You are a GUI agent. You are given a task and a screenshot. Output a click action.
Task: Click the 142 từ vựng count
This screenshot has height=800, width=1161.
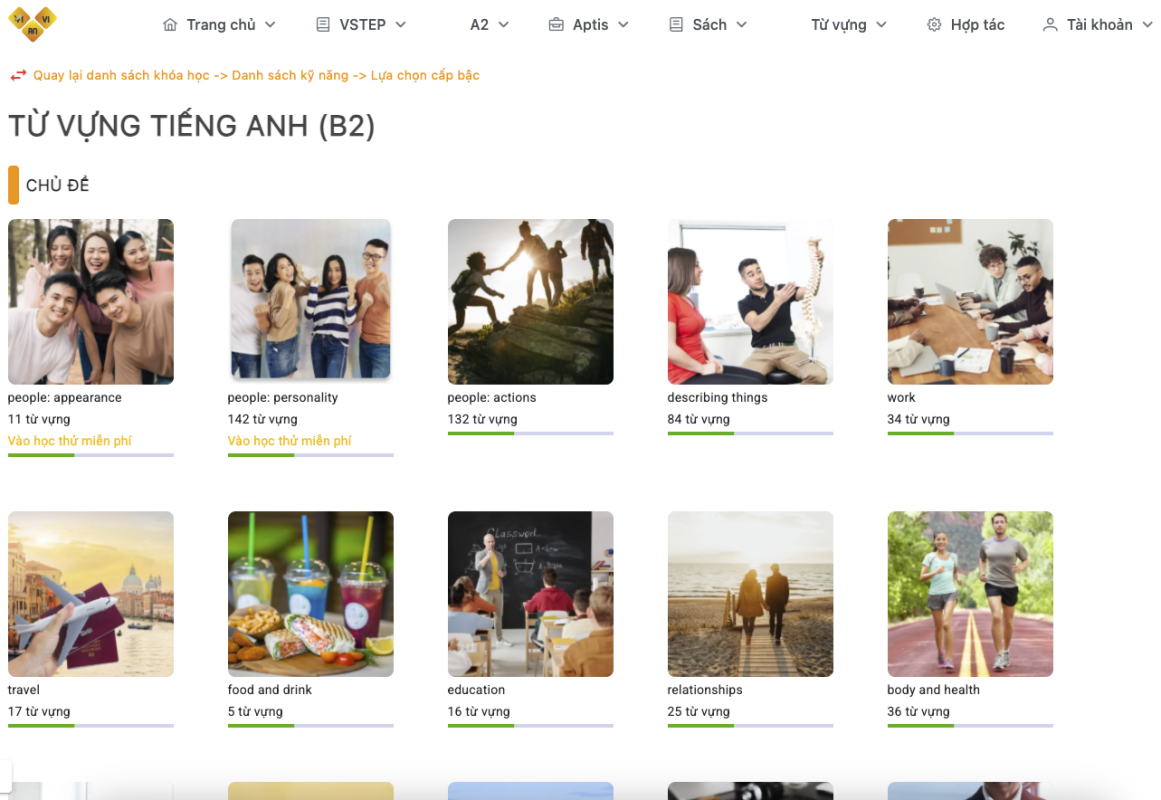pos(262,419)
